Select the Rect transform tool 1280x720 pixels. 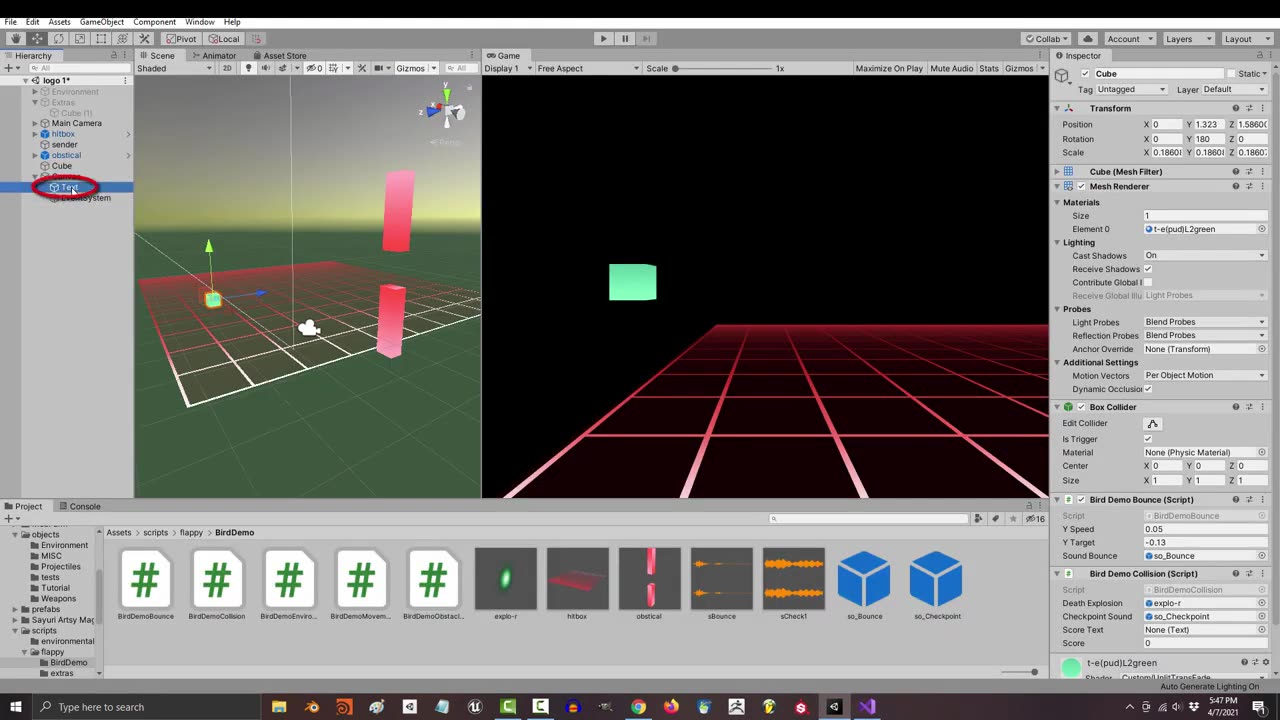click(x=101, y=38)
